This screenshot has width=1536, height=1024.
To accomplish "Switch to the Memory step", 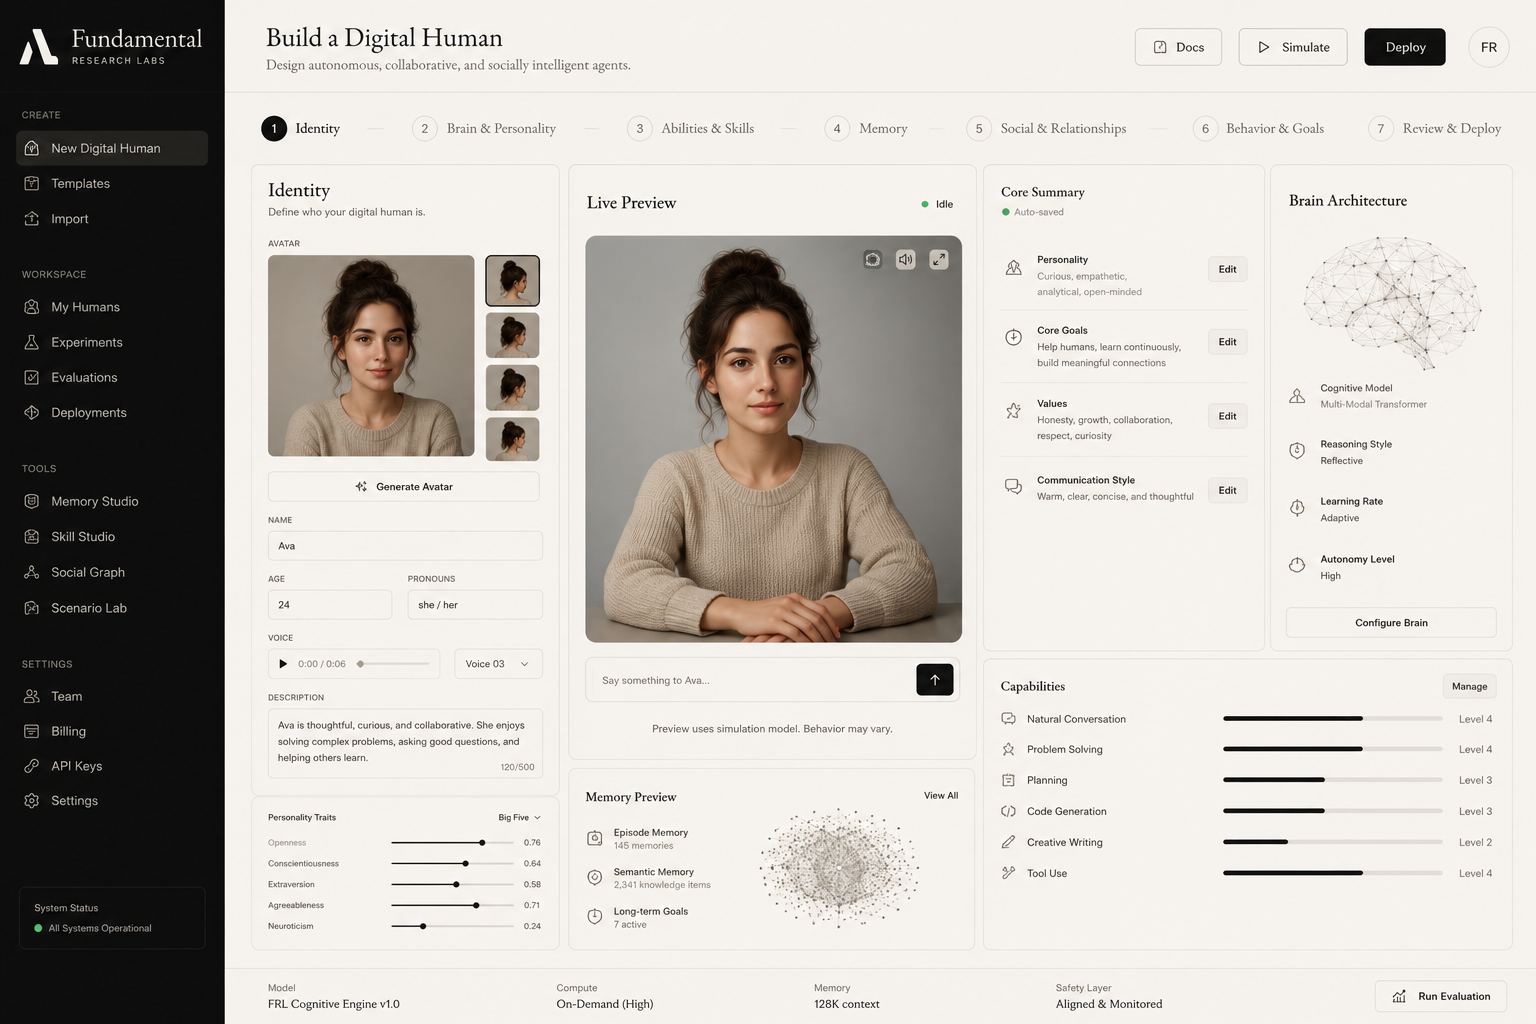I will [866, 128].
